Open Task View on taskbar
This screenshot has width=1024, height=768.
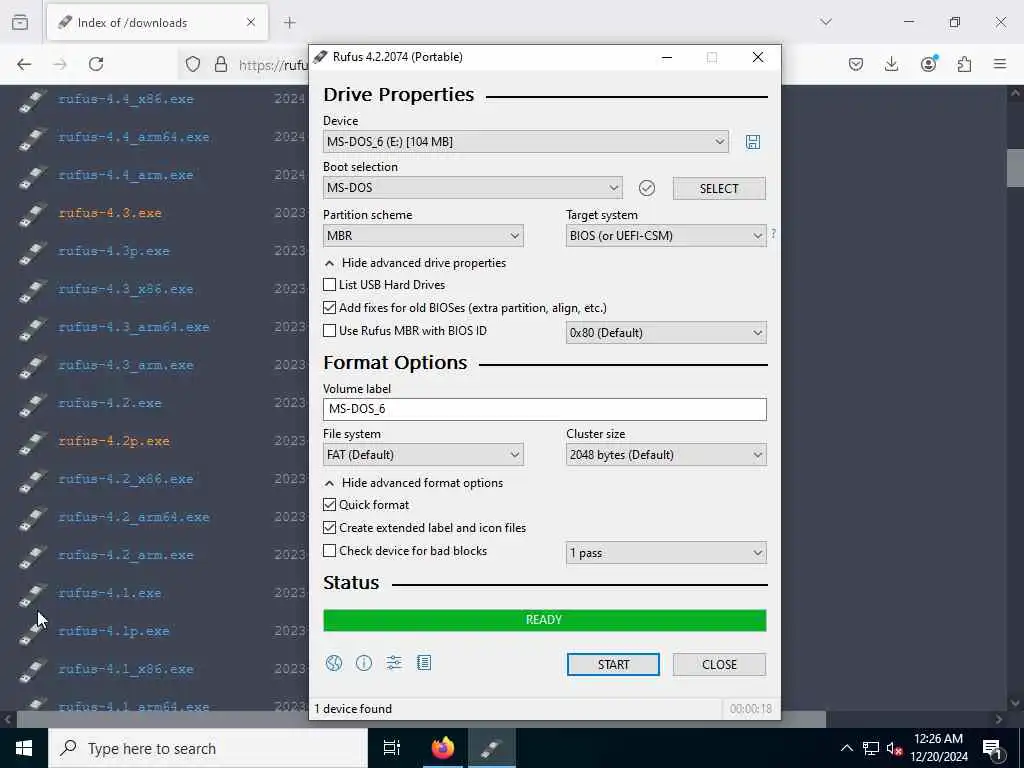coord(392,748)
